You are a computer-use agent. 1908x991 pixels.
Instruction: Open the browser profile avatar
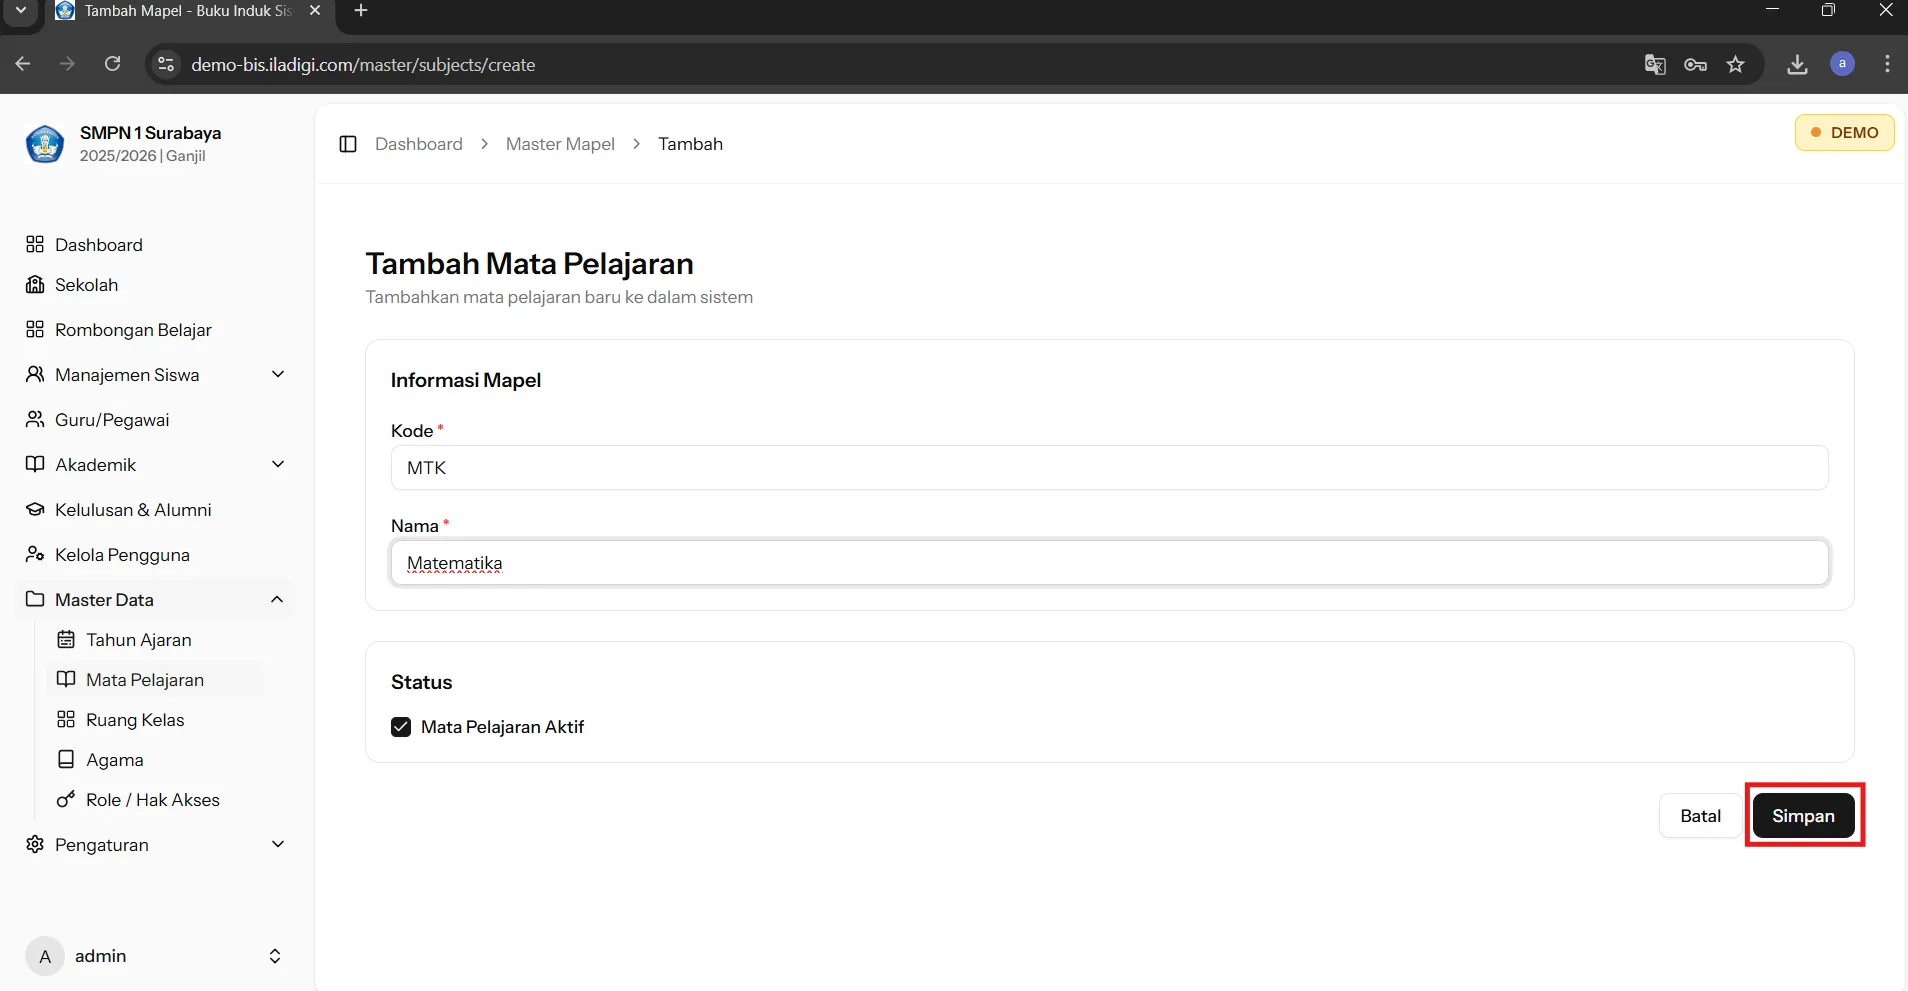[1842, 64]
